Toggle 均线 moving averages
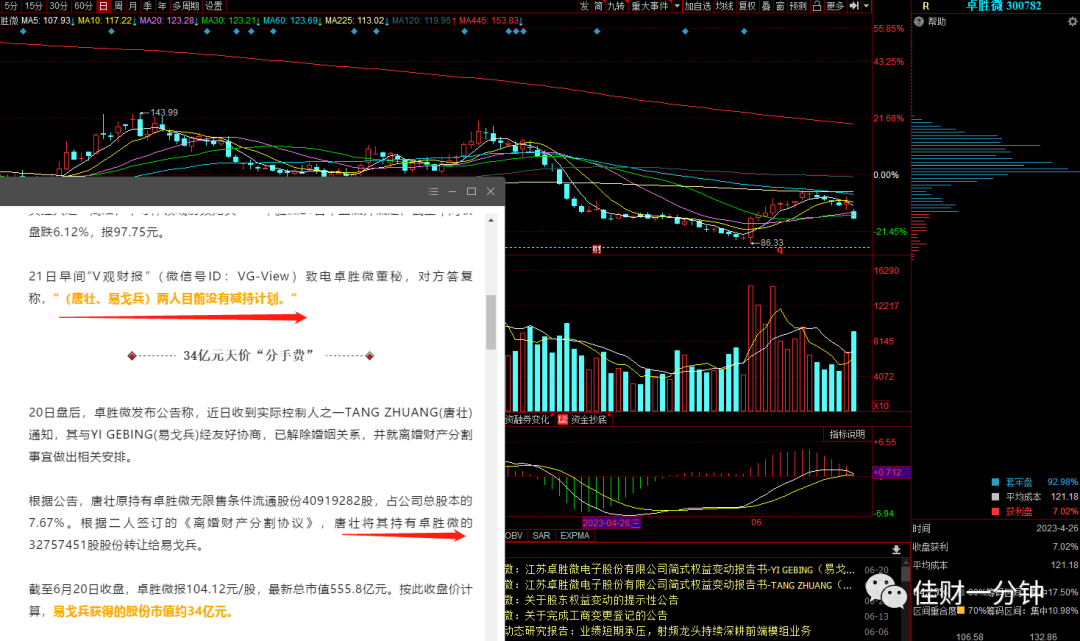1080x641 pixels. [x=724, y=6]
